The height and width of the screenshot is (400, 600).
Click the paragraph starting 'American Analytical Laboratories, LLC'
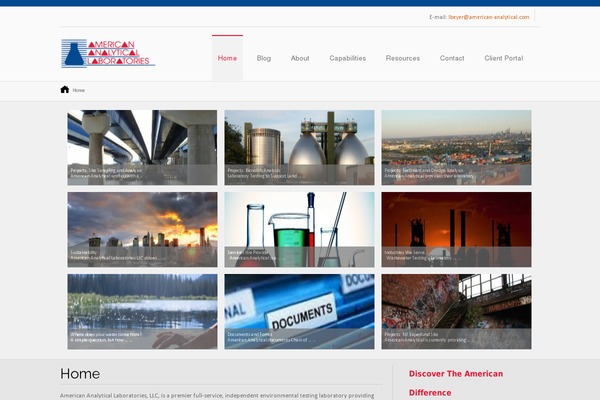217,396
